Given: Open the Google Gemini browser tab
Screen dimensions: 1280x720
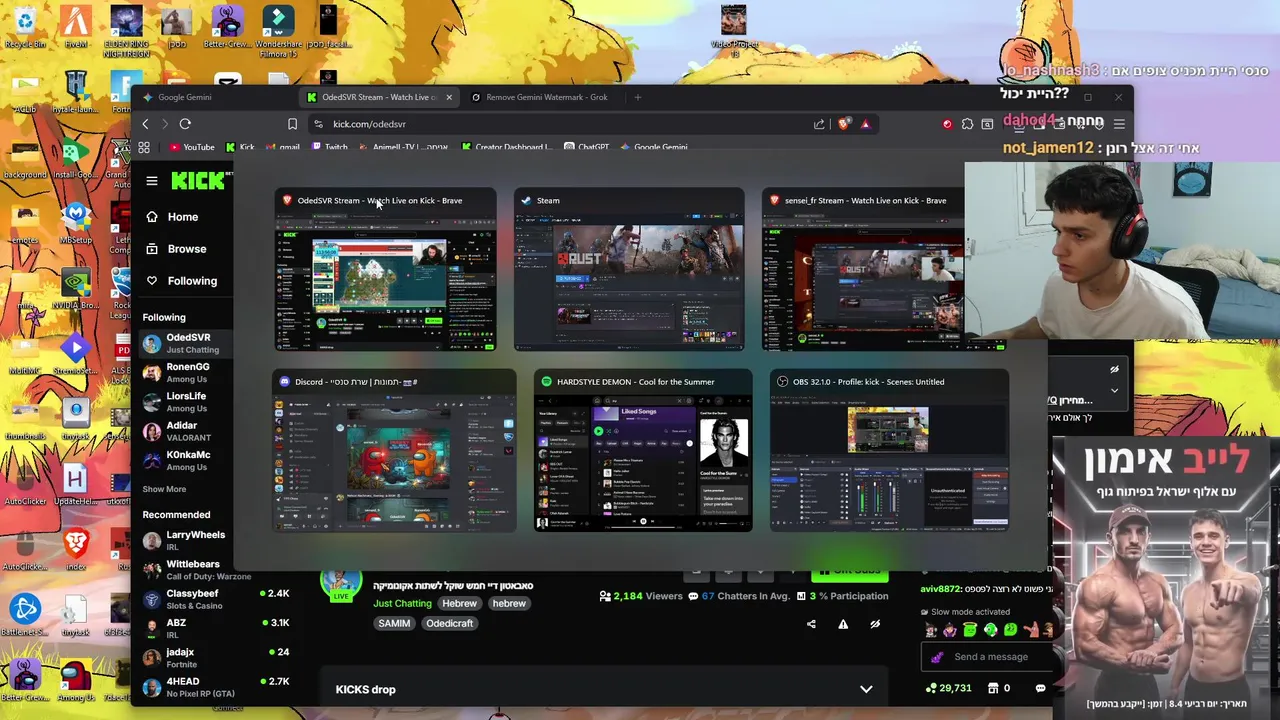Looking at the screenshot, I should [185, 97].
